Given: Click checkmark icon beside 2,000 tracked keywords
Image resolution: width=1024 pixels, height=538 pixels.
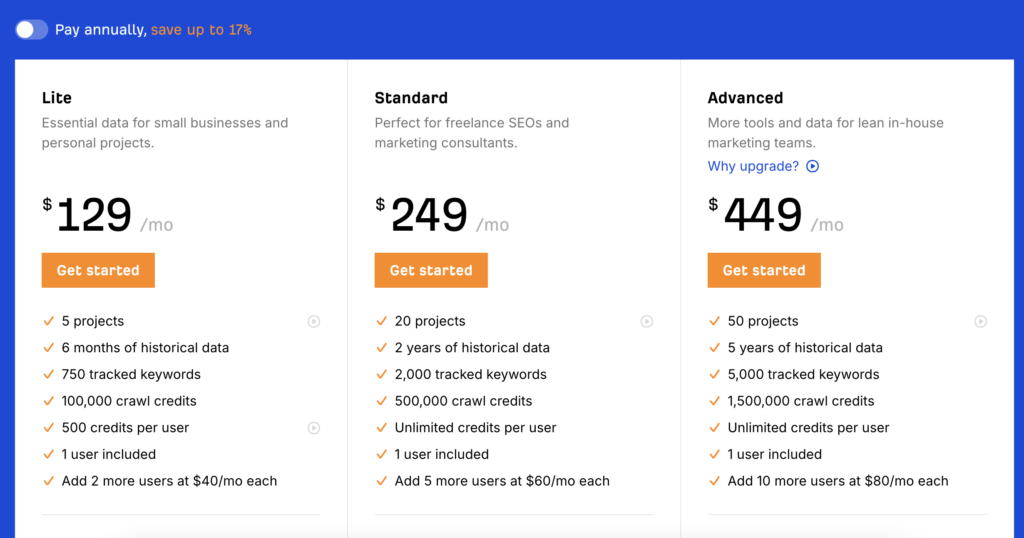Looking at the screenshot, I should point(381,374).
